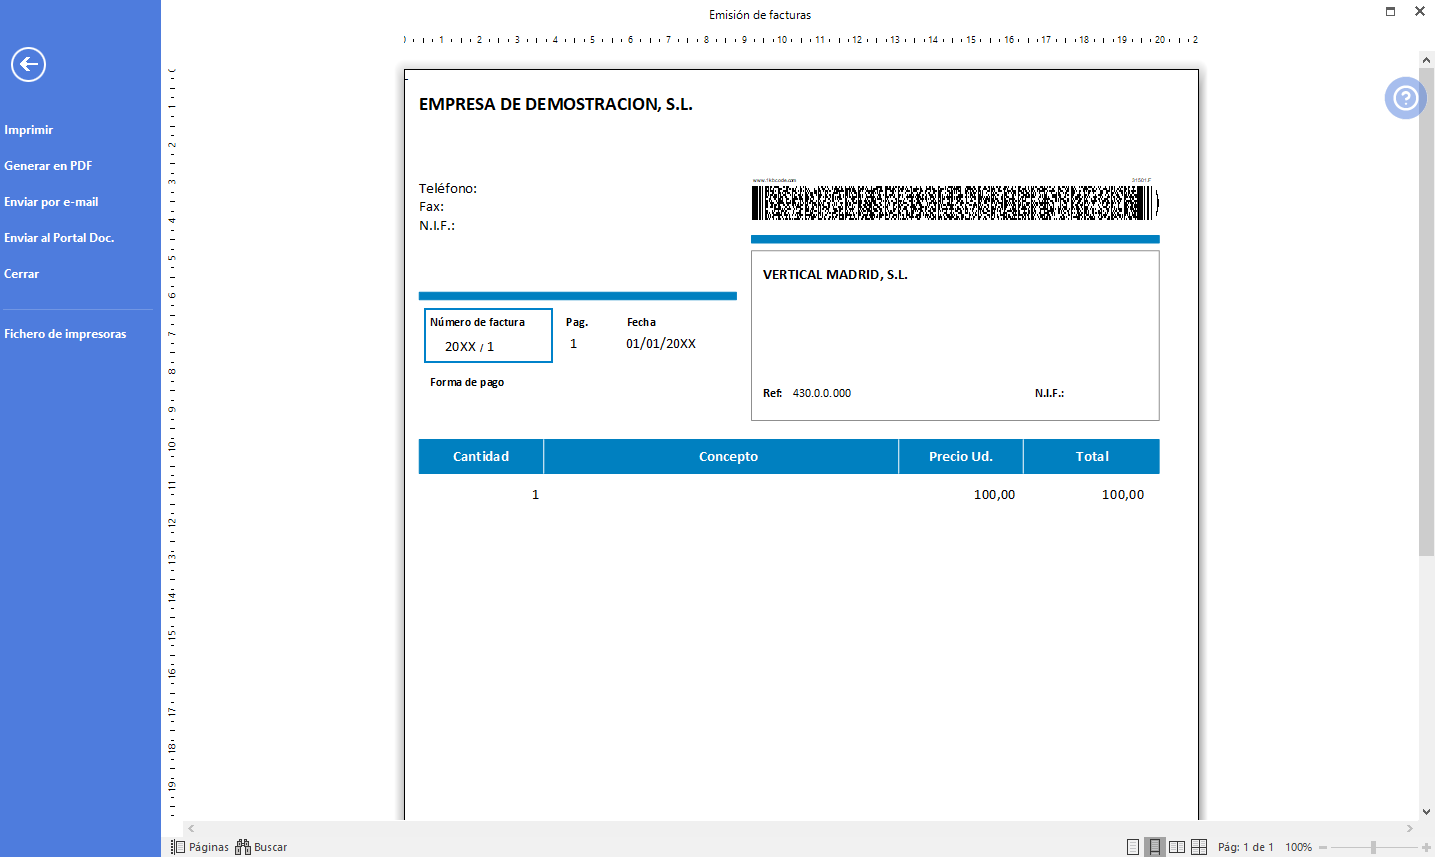The height and width of the screenshot is (857, 1436).
Task: Close the Emisión de facturas window
Action: (1420, 11)
